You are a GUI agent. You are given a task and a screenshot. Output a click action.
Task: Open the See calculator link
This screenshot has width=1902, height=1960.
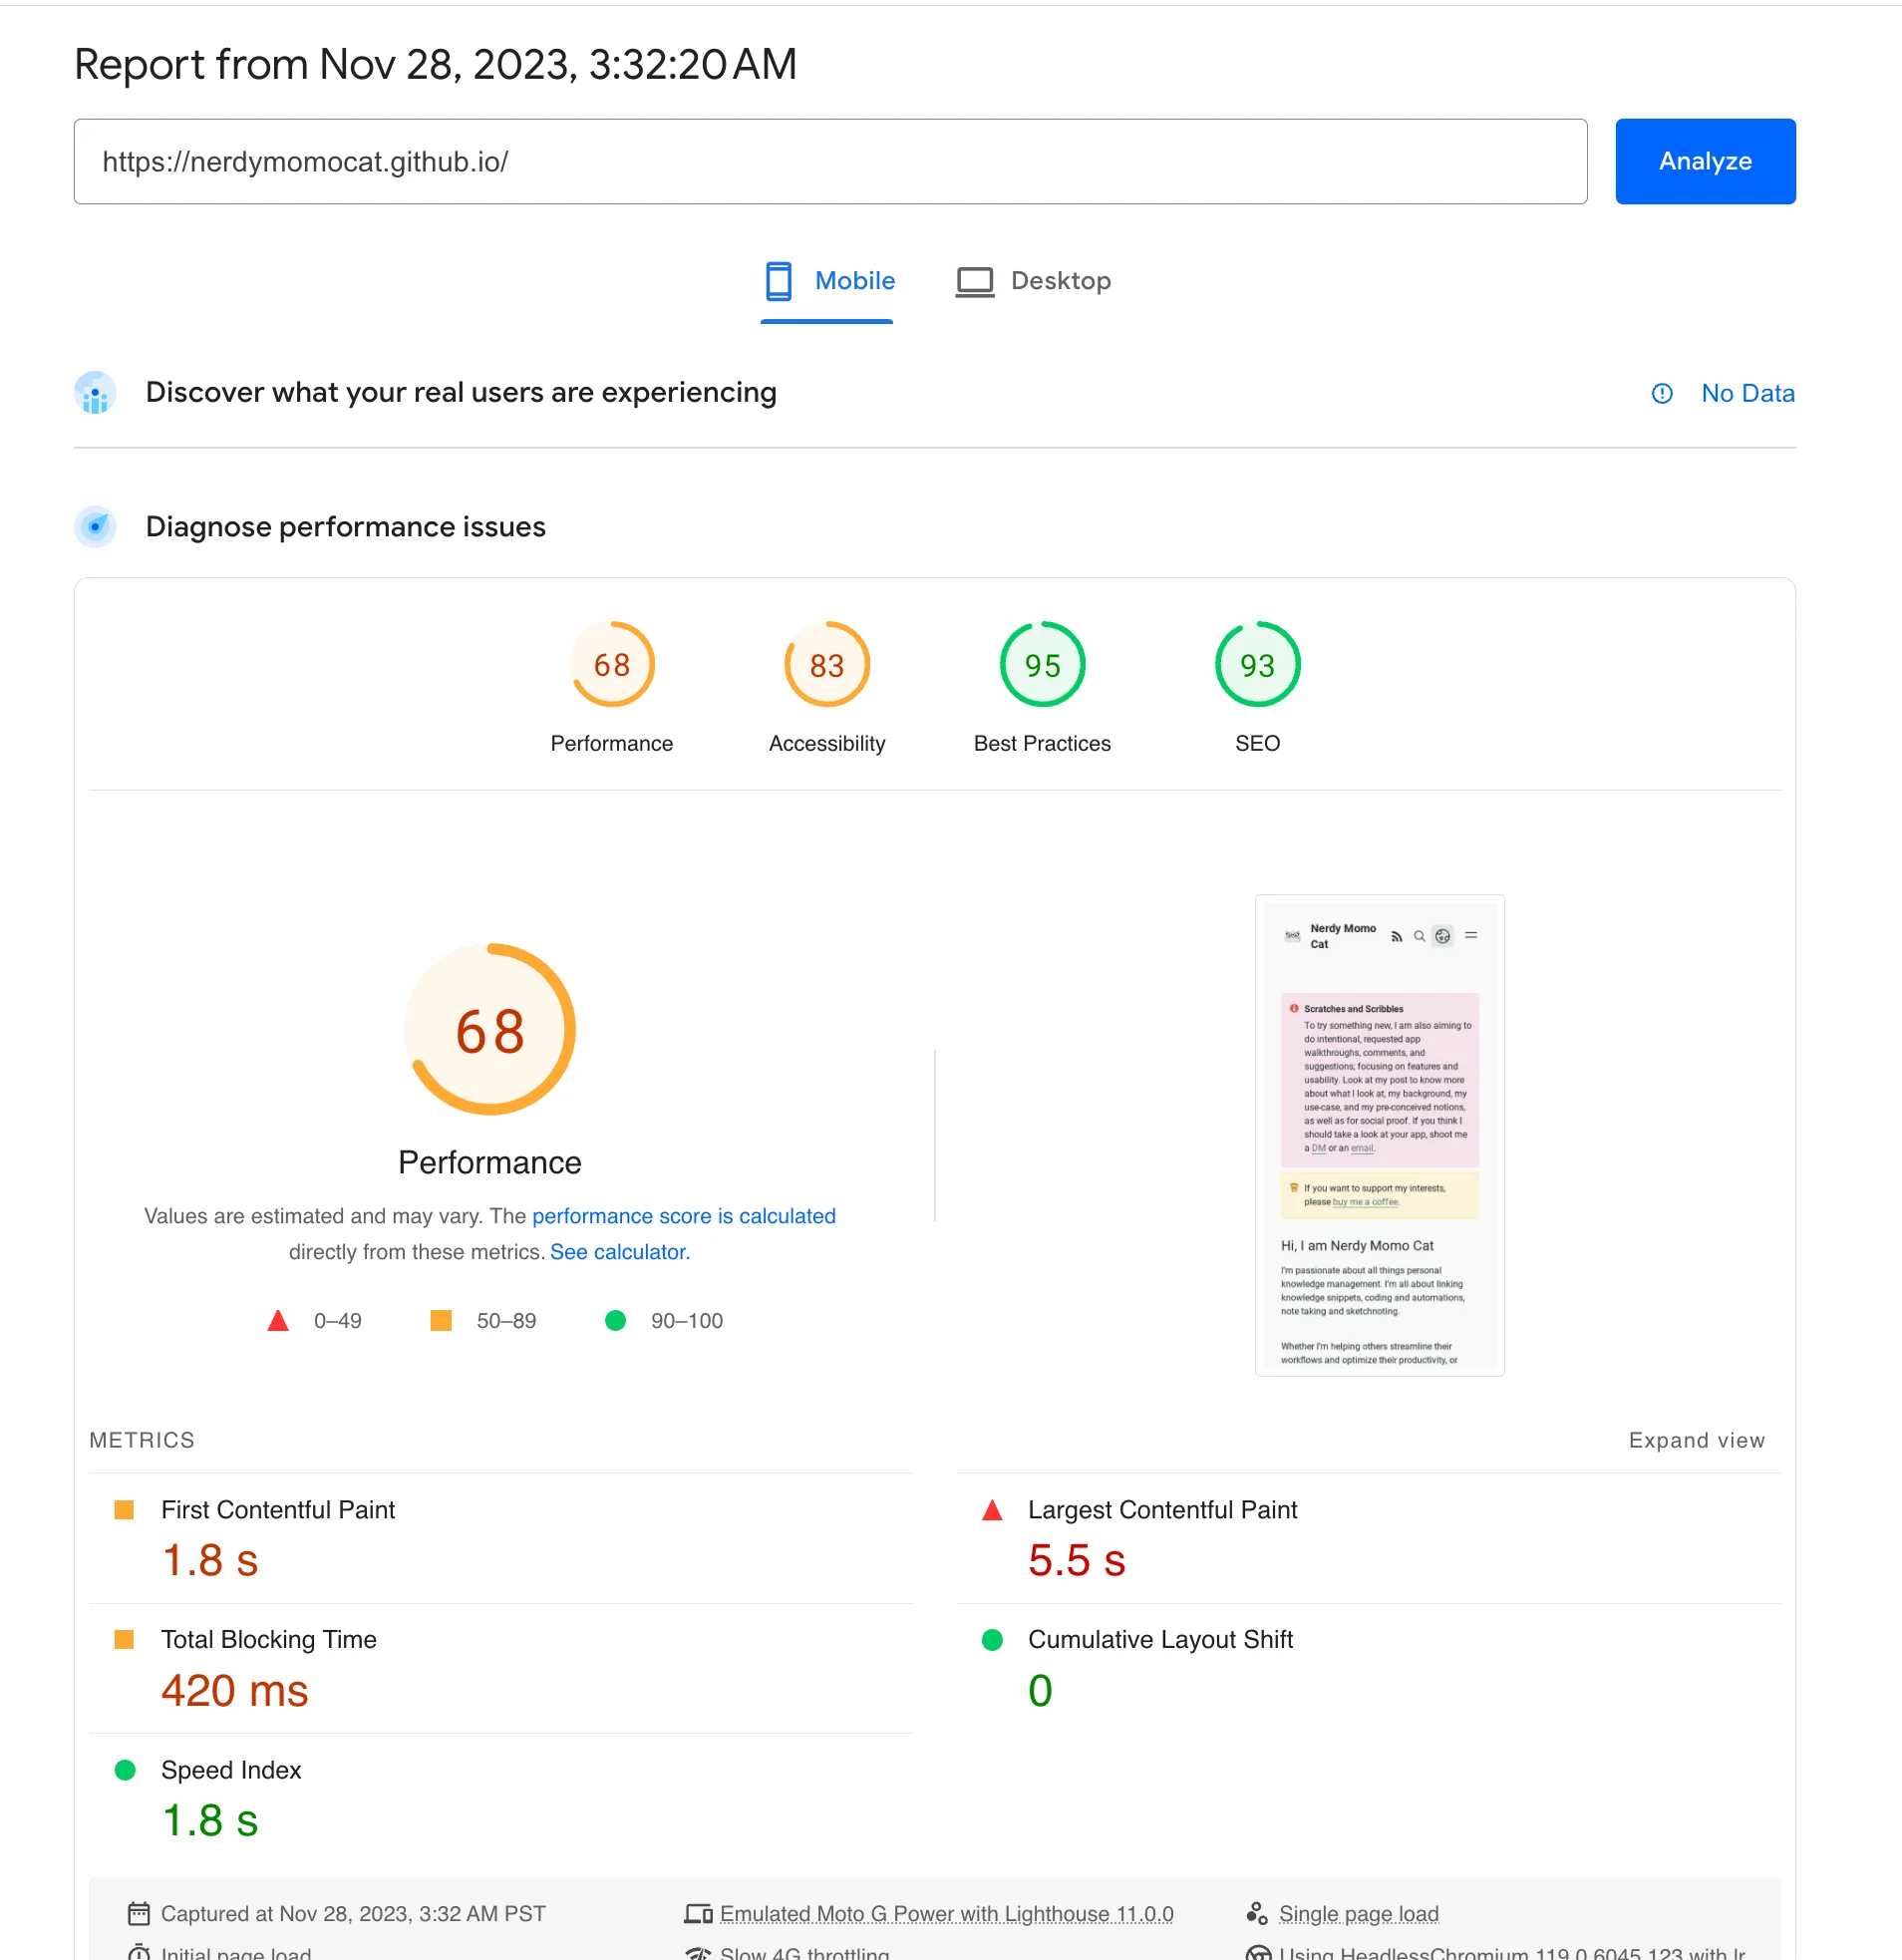click(x=619, y=1252)
